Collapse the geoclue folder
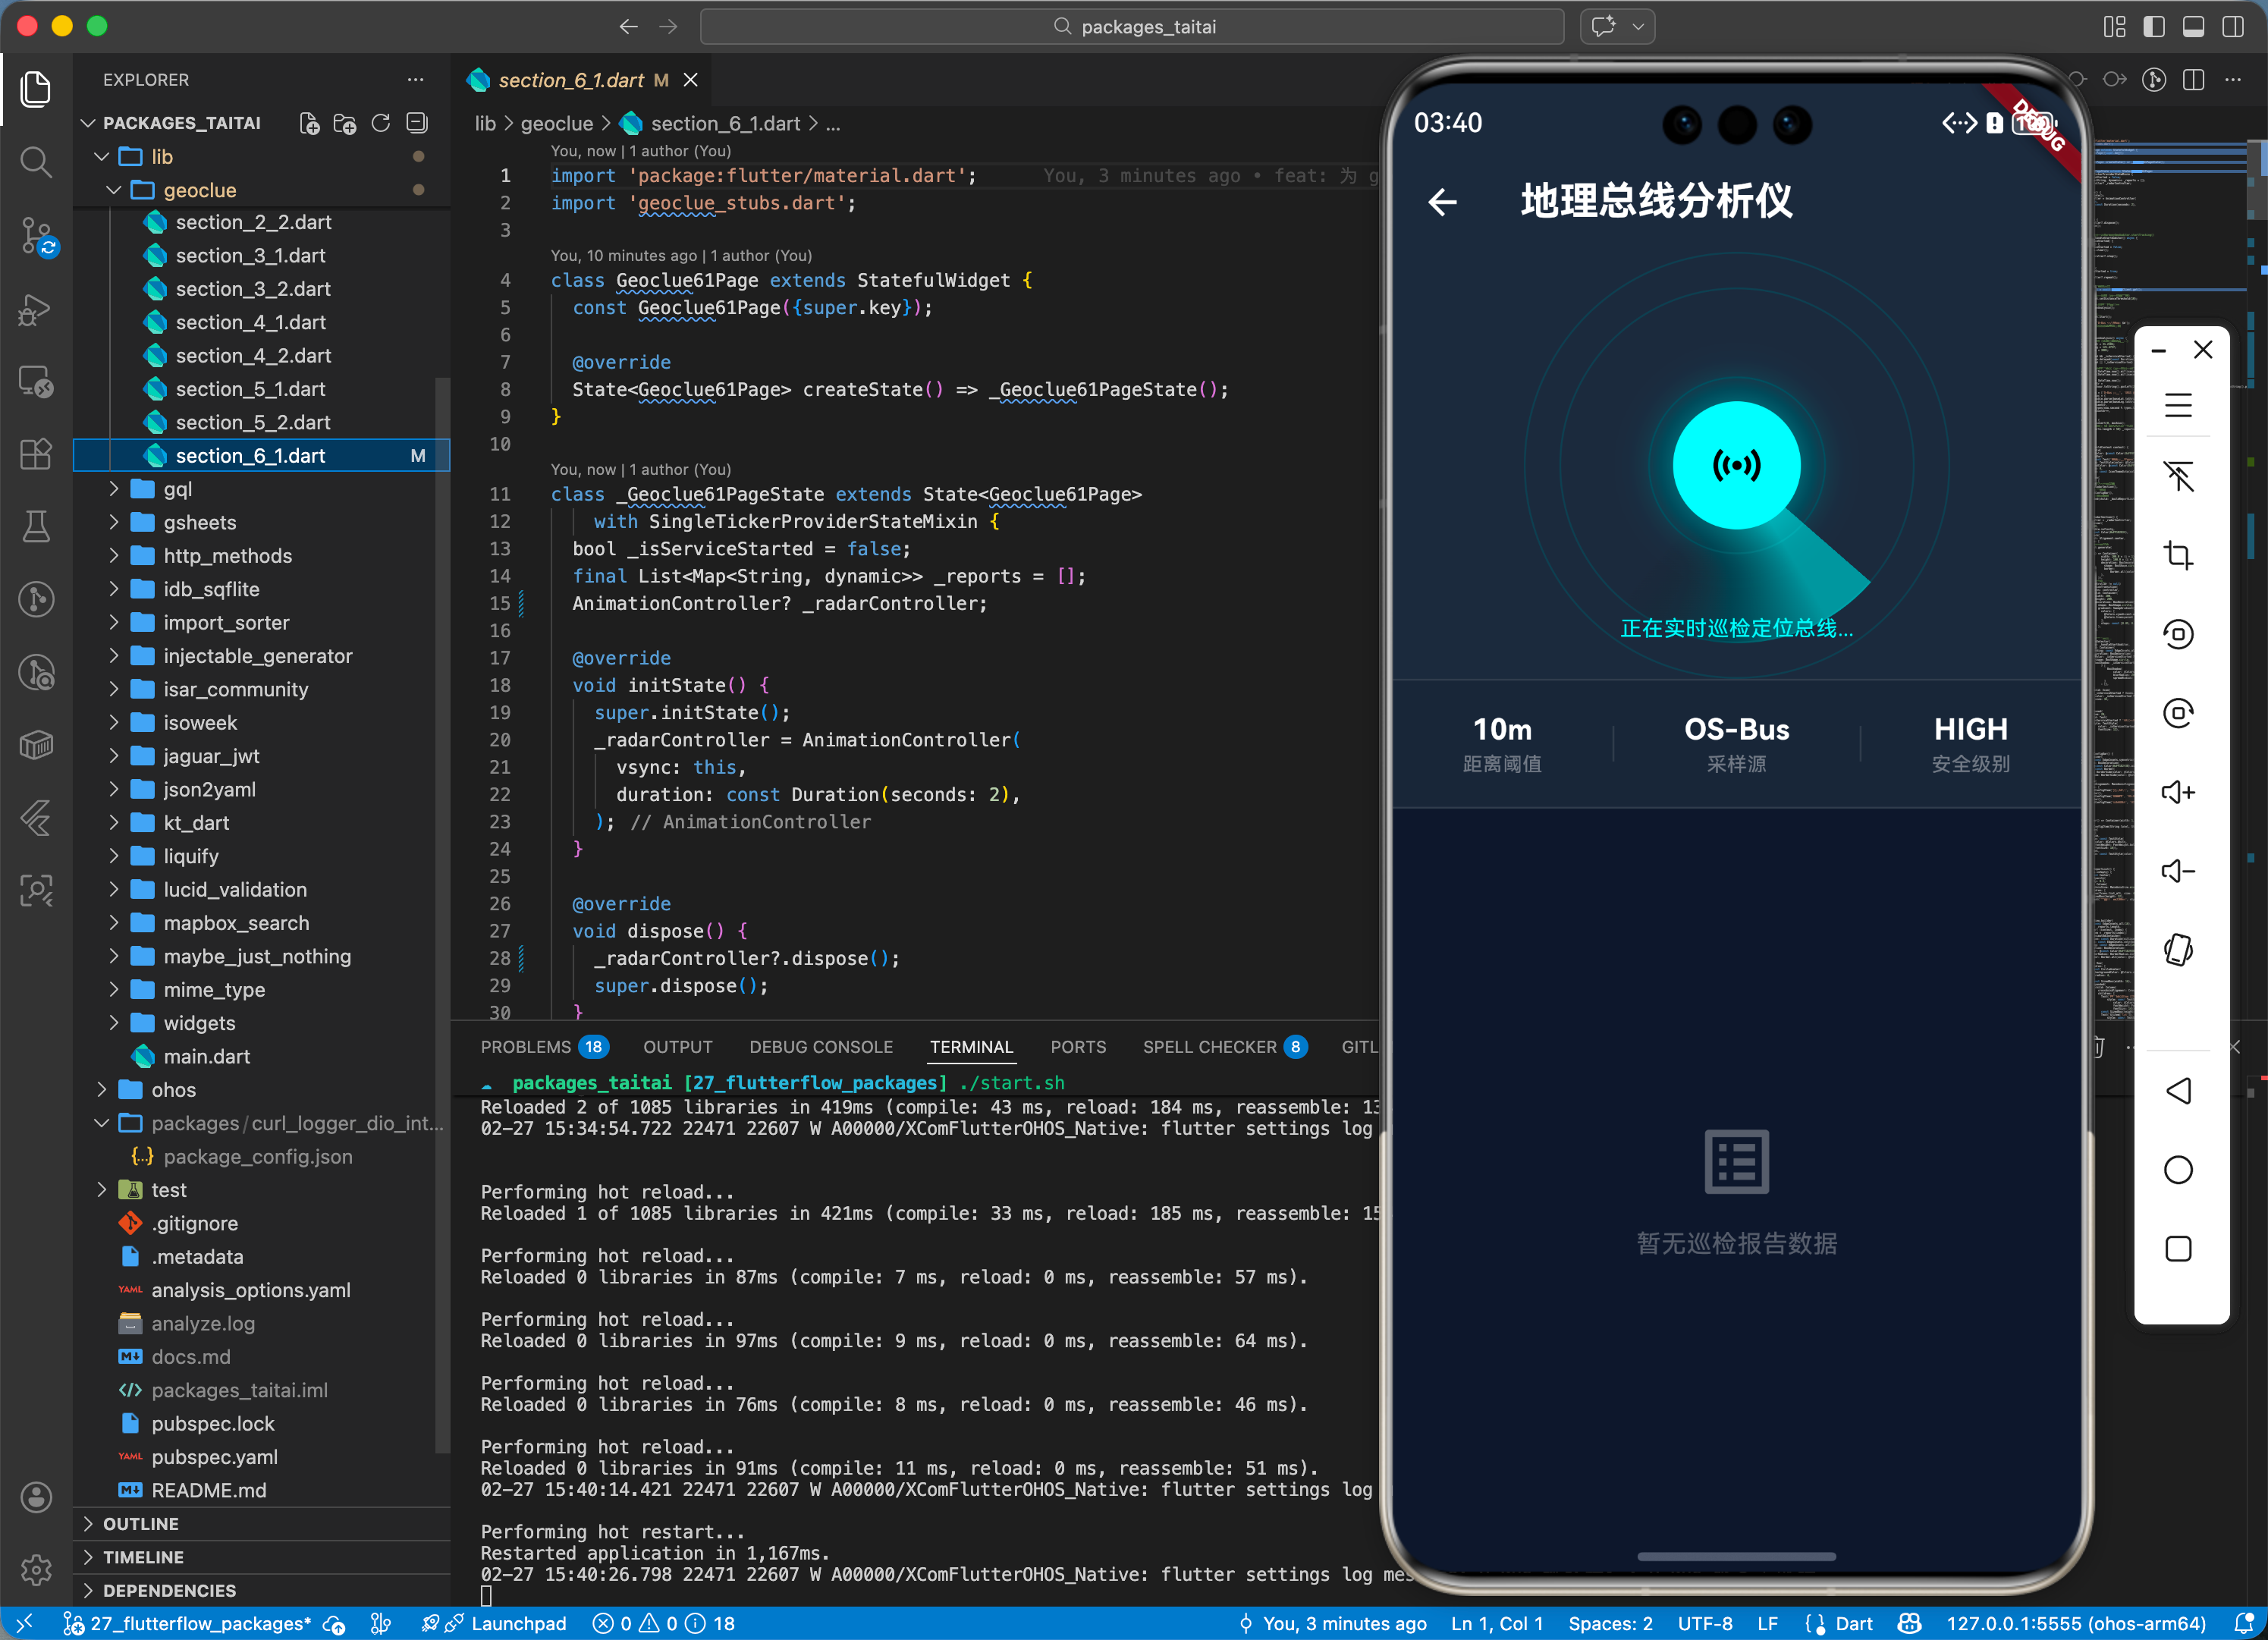2268x1640 pixels. pos(199,190)
